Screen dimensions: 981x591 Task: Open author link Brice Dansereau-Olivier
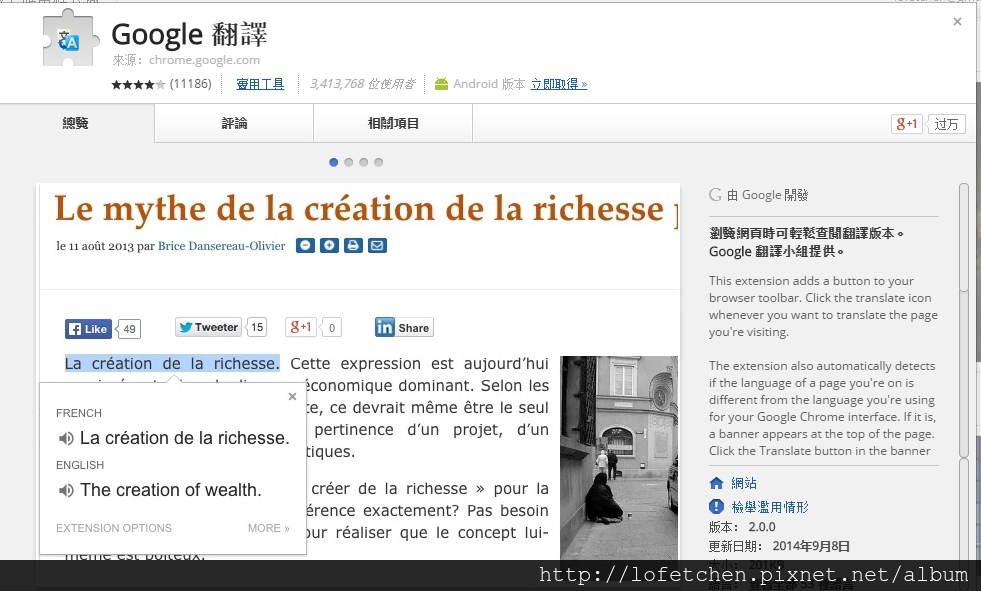tap(221, 246)
